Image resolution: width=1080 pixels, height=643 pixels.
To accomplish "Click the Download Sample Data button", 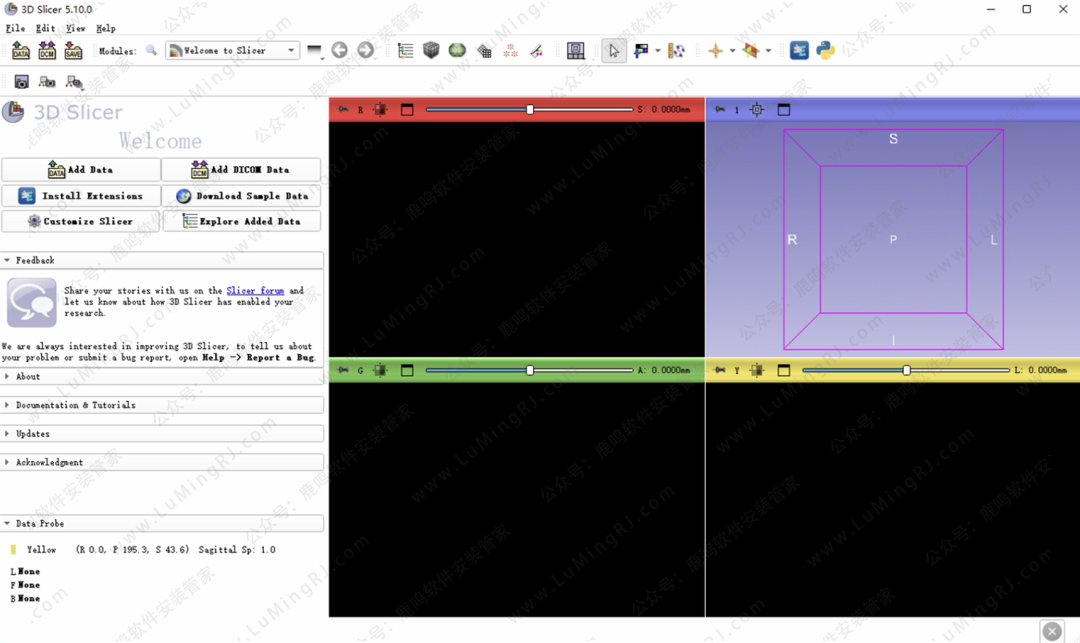I will pyautogui.click(x=241, y=196).
